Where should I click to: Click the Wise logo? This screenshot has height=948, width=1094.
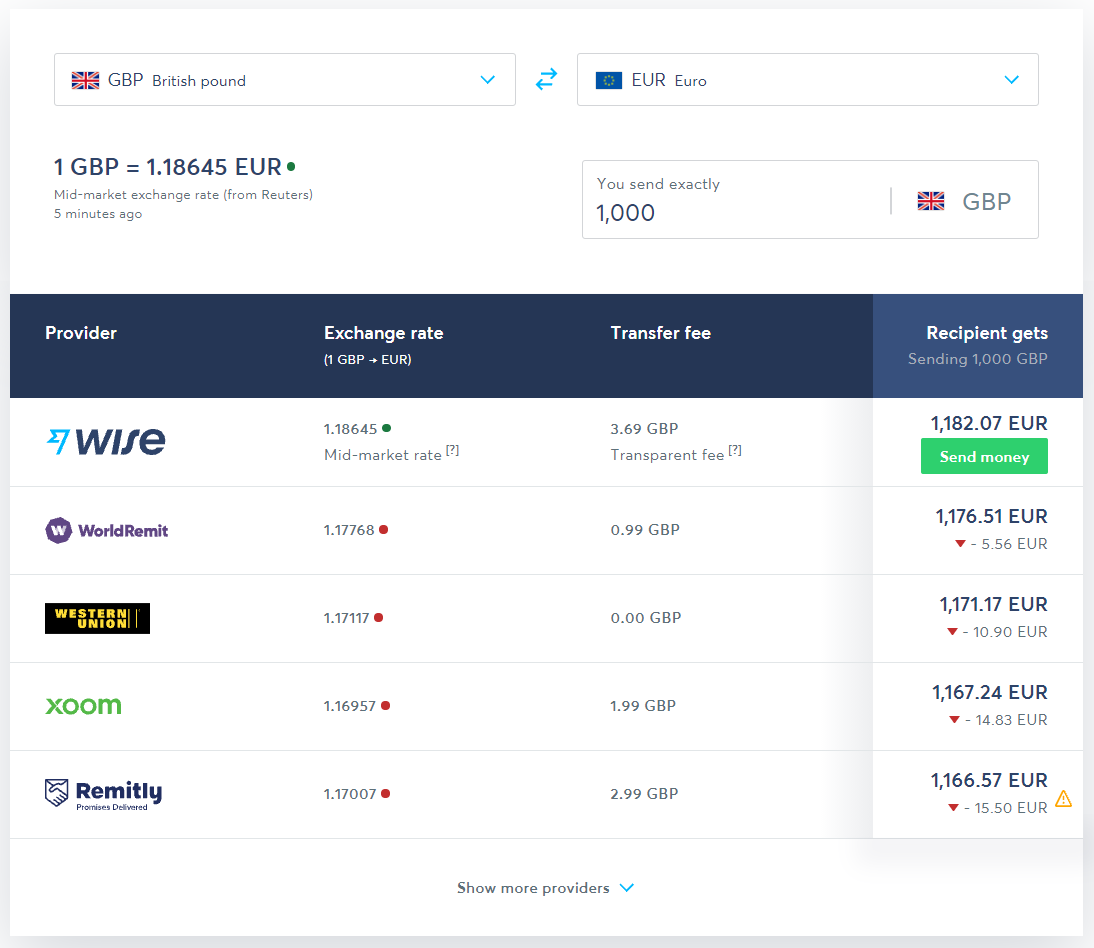pos(106,441)
